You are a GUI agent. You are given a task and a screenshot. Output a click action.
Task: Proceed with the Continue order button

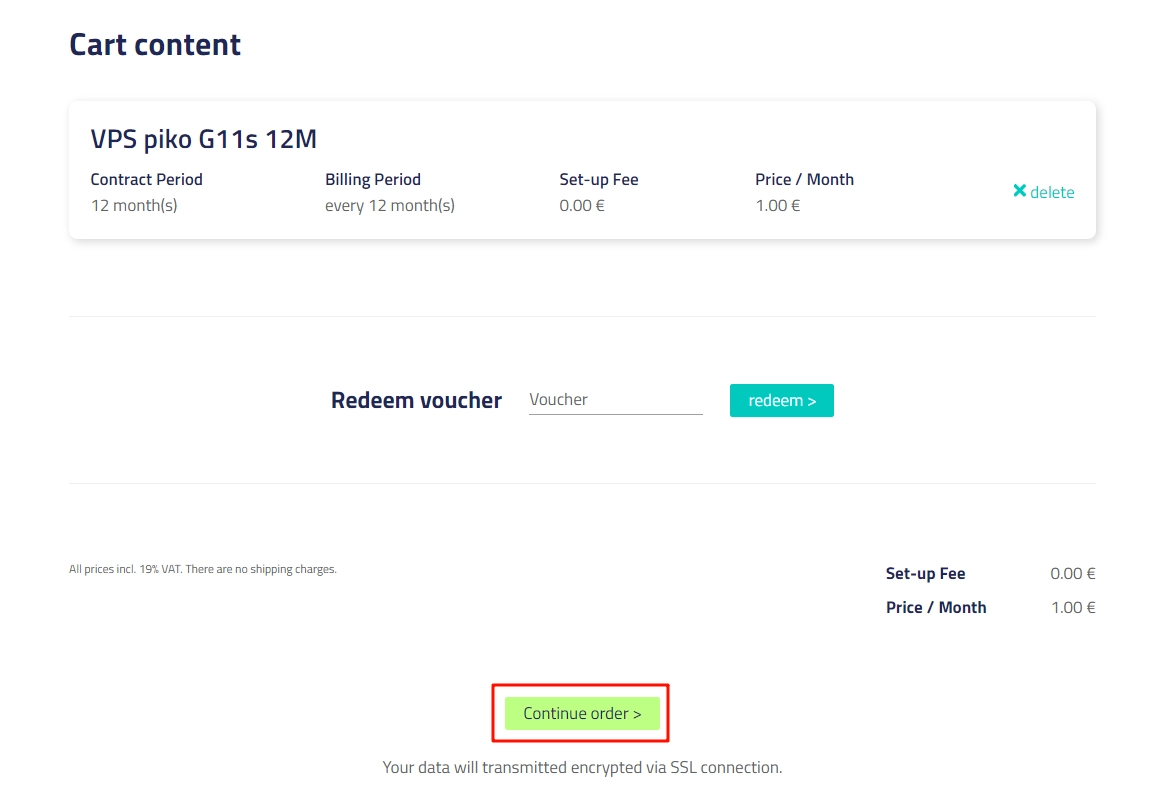(582, 713)
